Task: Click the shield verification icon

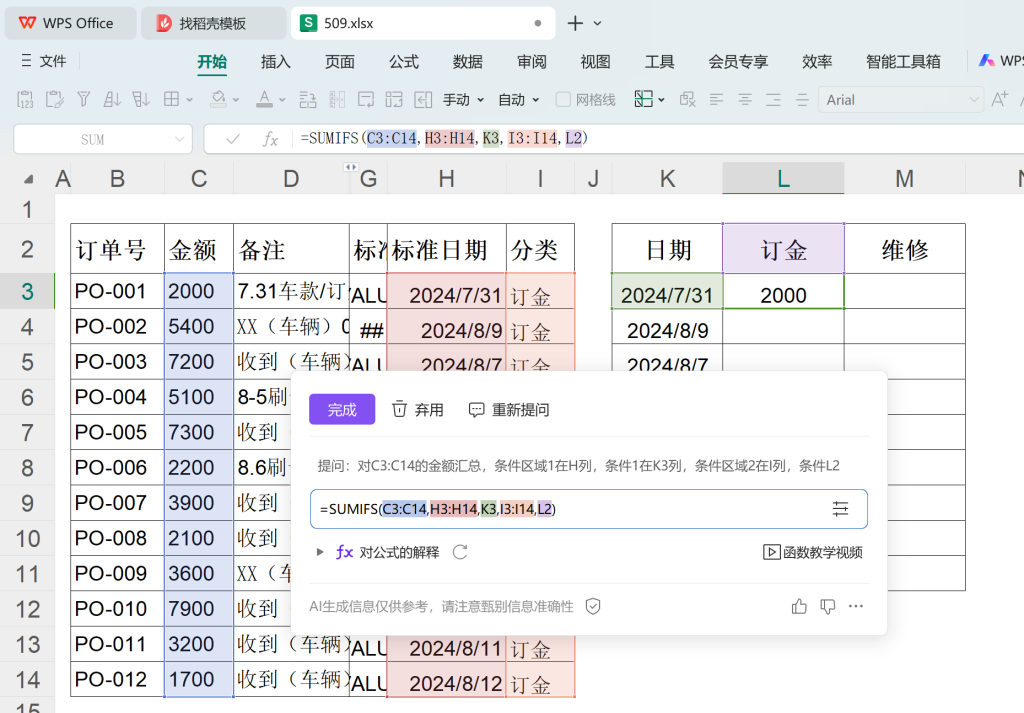Action: click(x=593, y=607)
